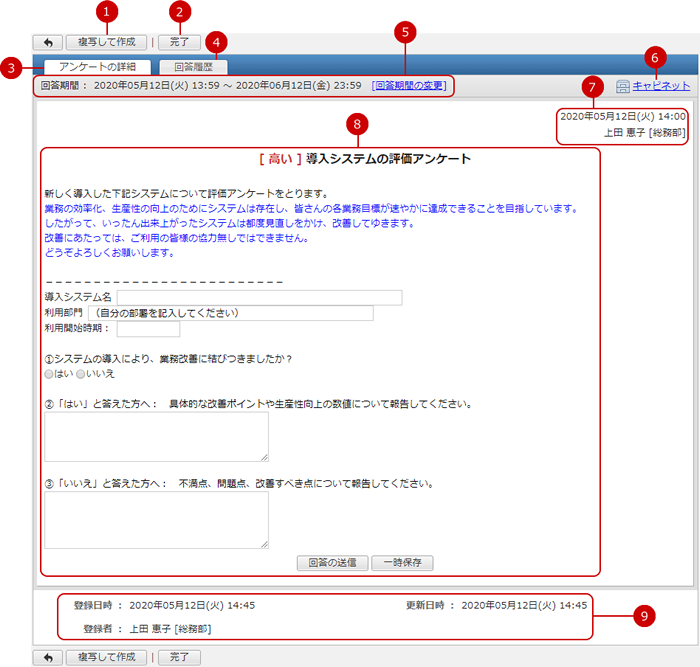Open the キャビネット link

661,87
